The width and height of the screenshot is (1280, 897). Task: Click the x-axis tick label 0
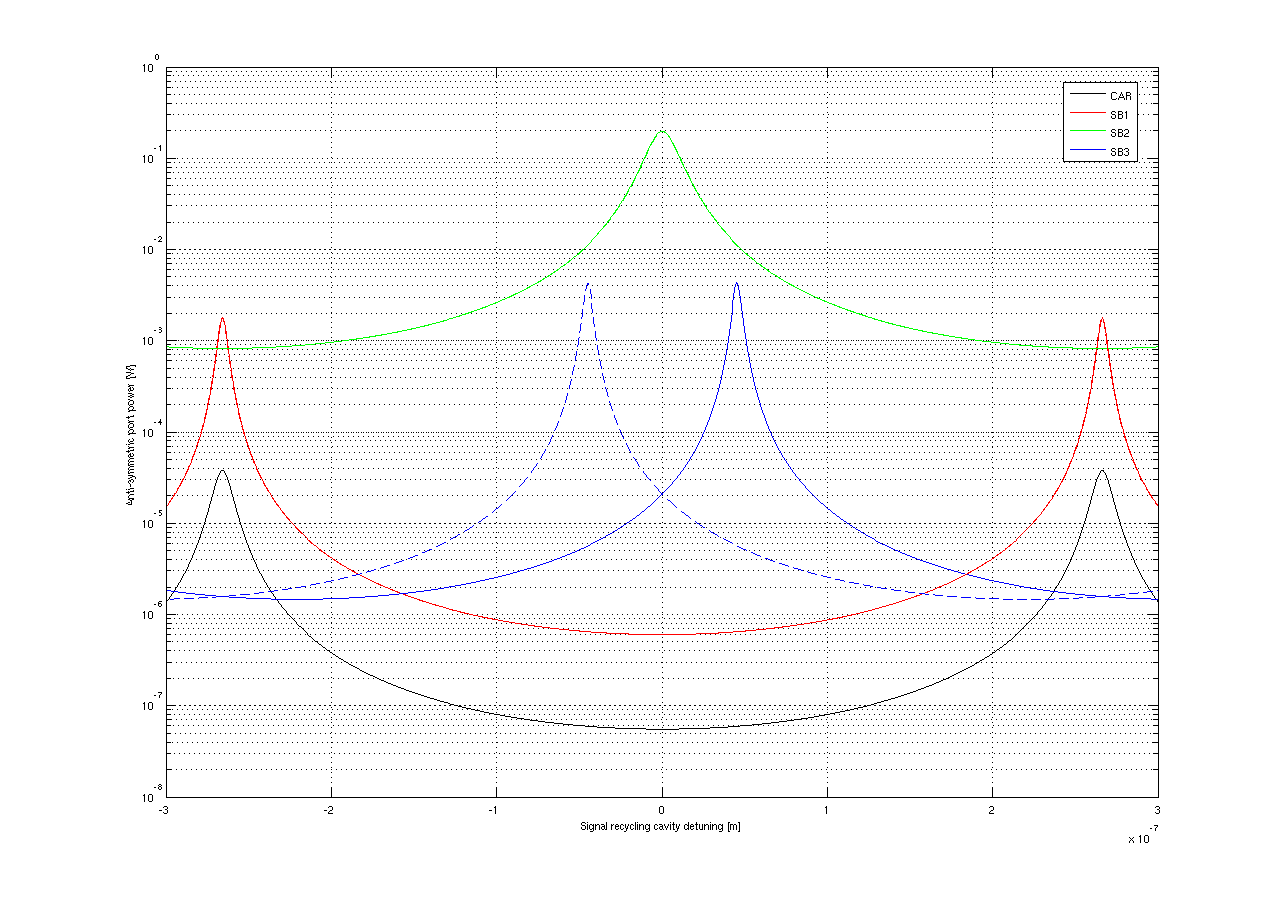[661, 810]
